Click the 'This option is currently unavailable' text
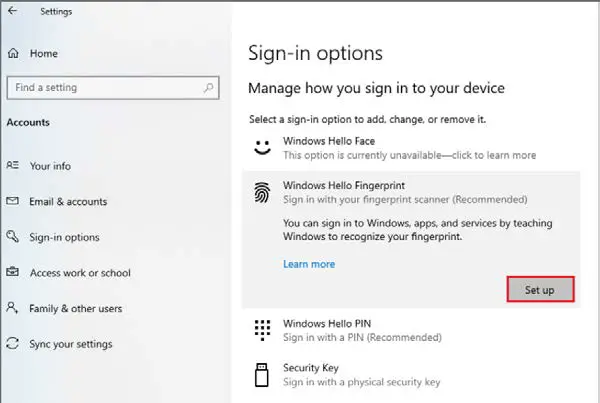The width and height of the screenshot is (600, 403). (409, 155)
